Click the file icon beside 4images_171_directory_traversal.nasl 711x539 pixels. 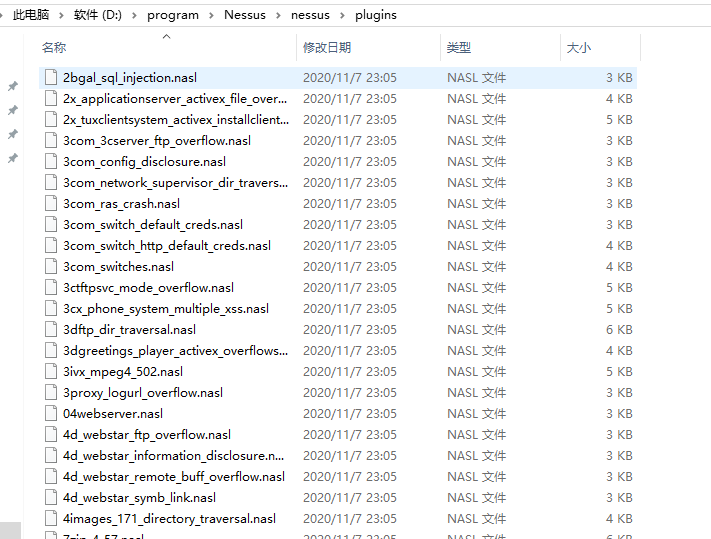pyautogui.click(x=51, y=519)
